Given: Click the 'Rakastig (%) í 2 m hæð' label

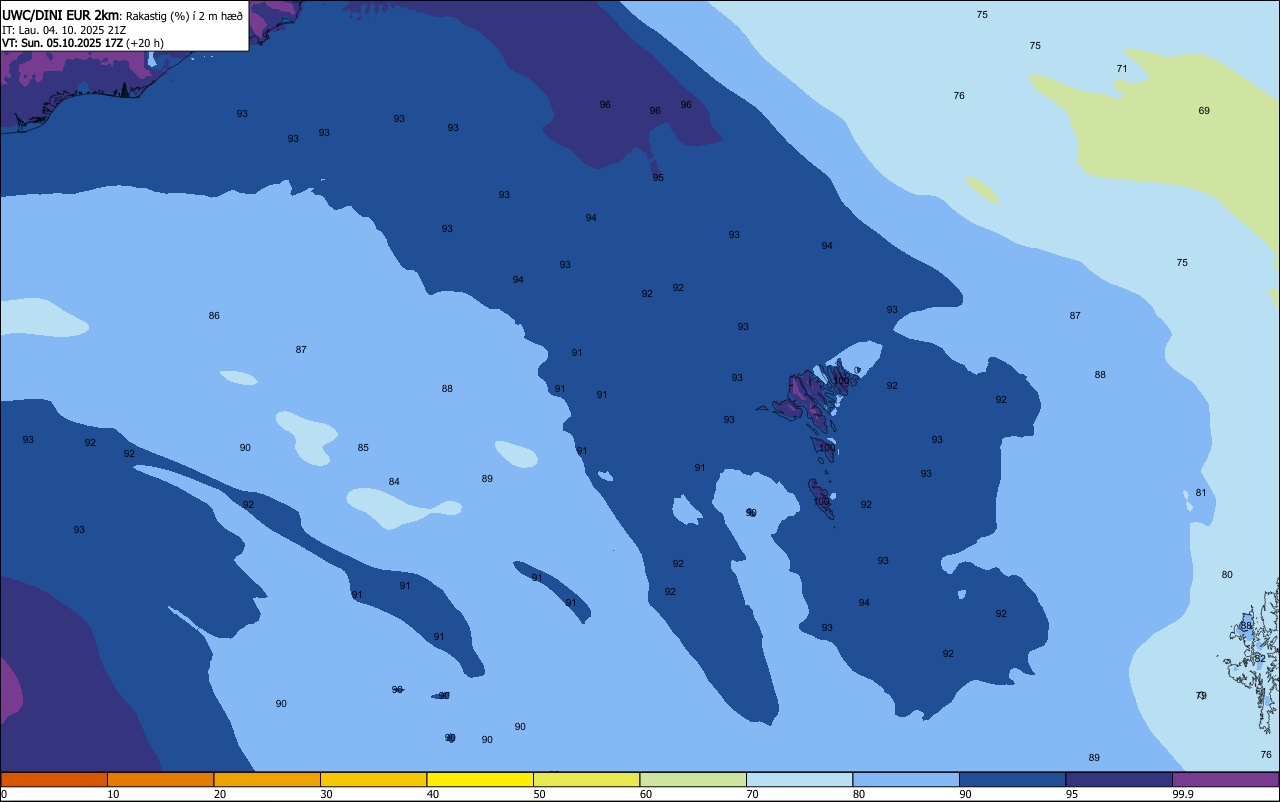Looking at the screenshot, I should click(x=184, y=15).
